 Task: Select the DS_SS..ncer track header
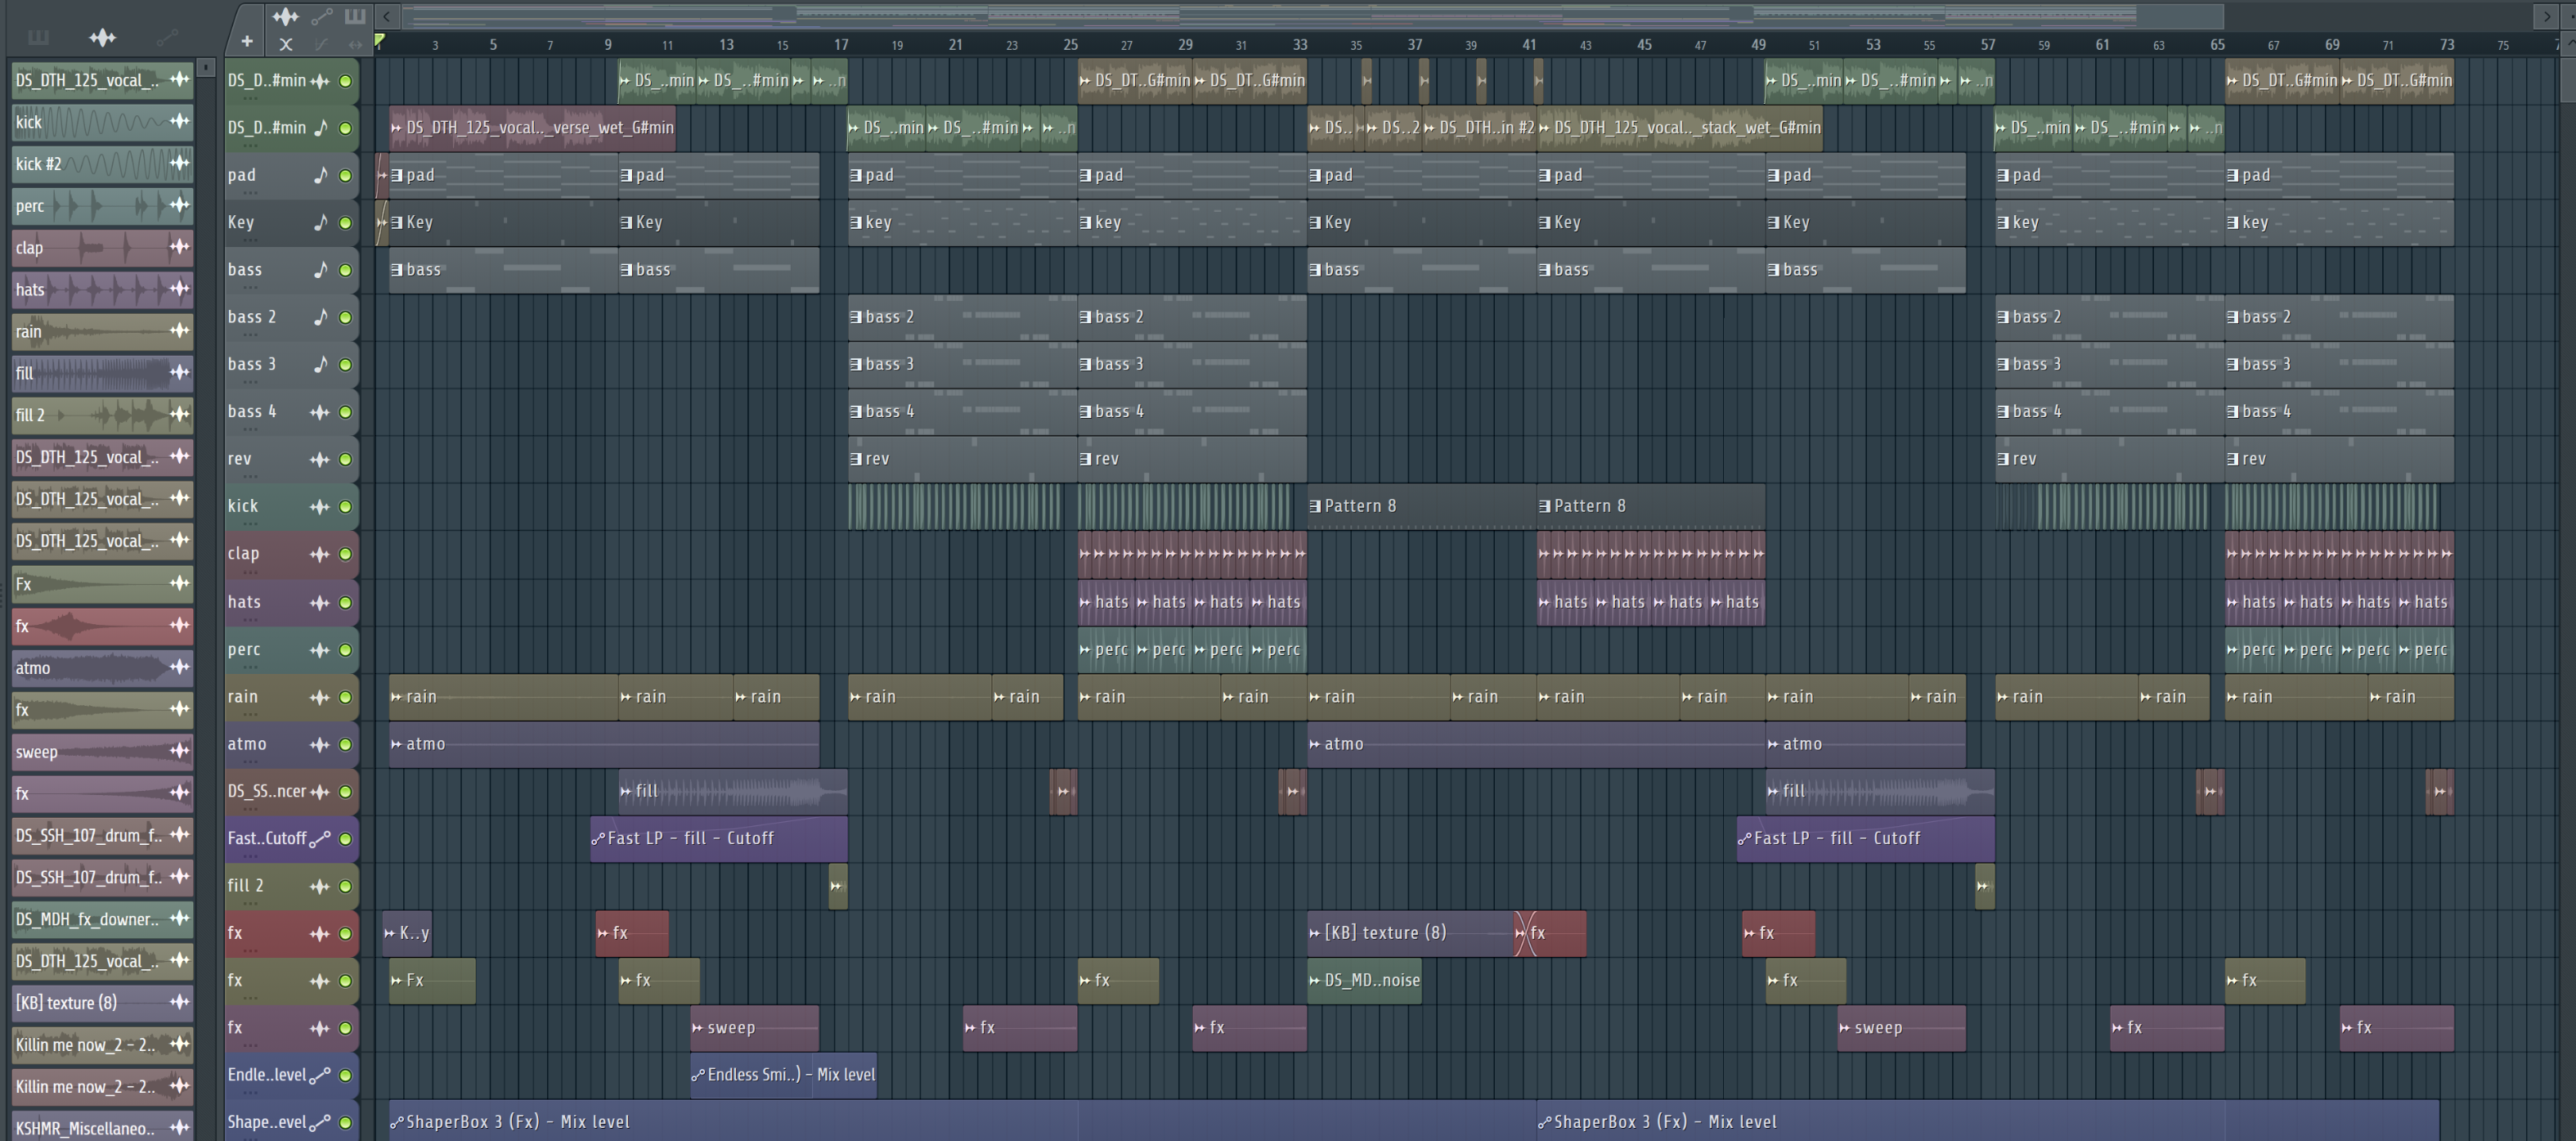tap(291, 791)
